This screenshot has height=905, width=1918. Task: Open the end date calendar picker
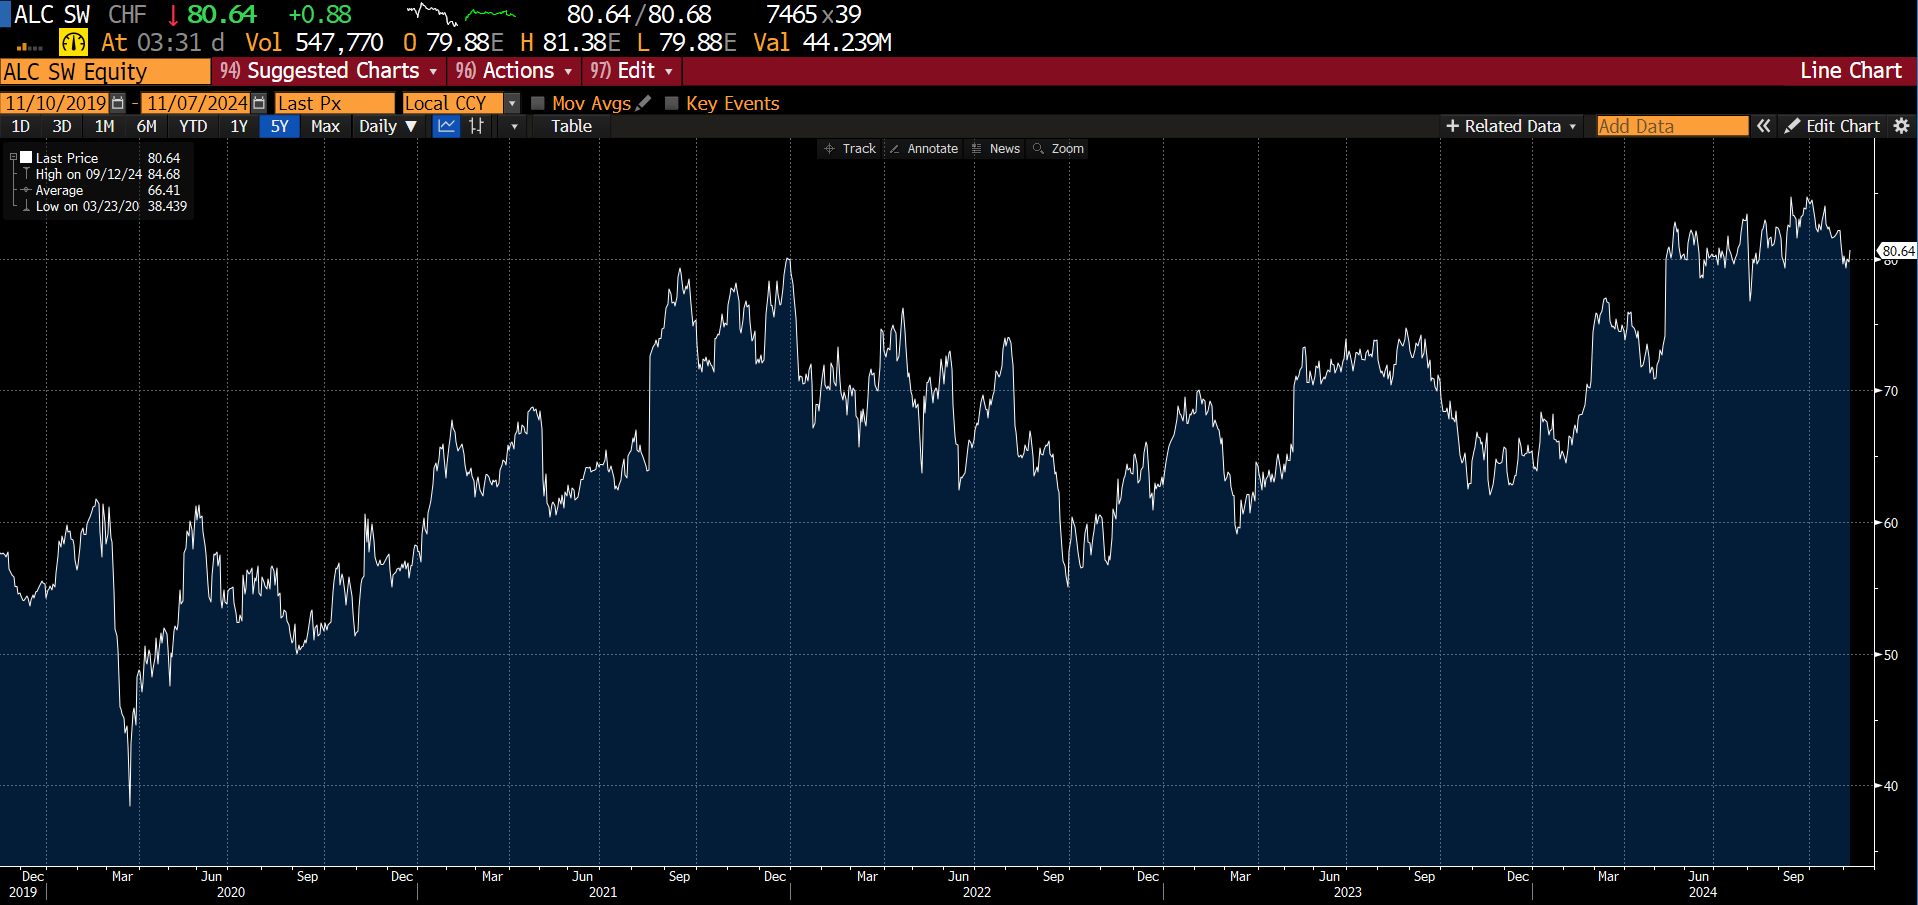click(x=259, y=103)
